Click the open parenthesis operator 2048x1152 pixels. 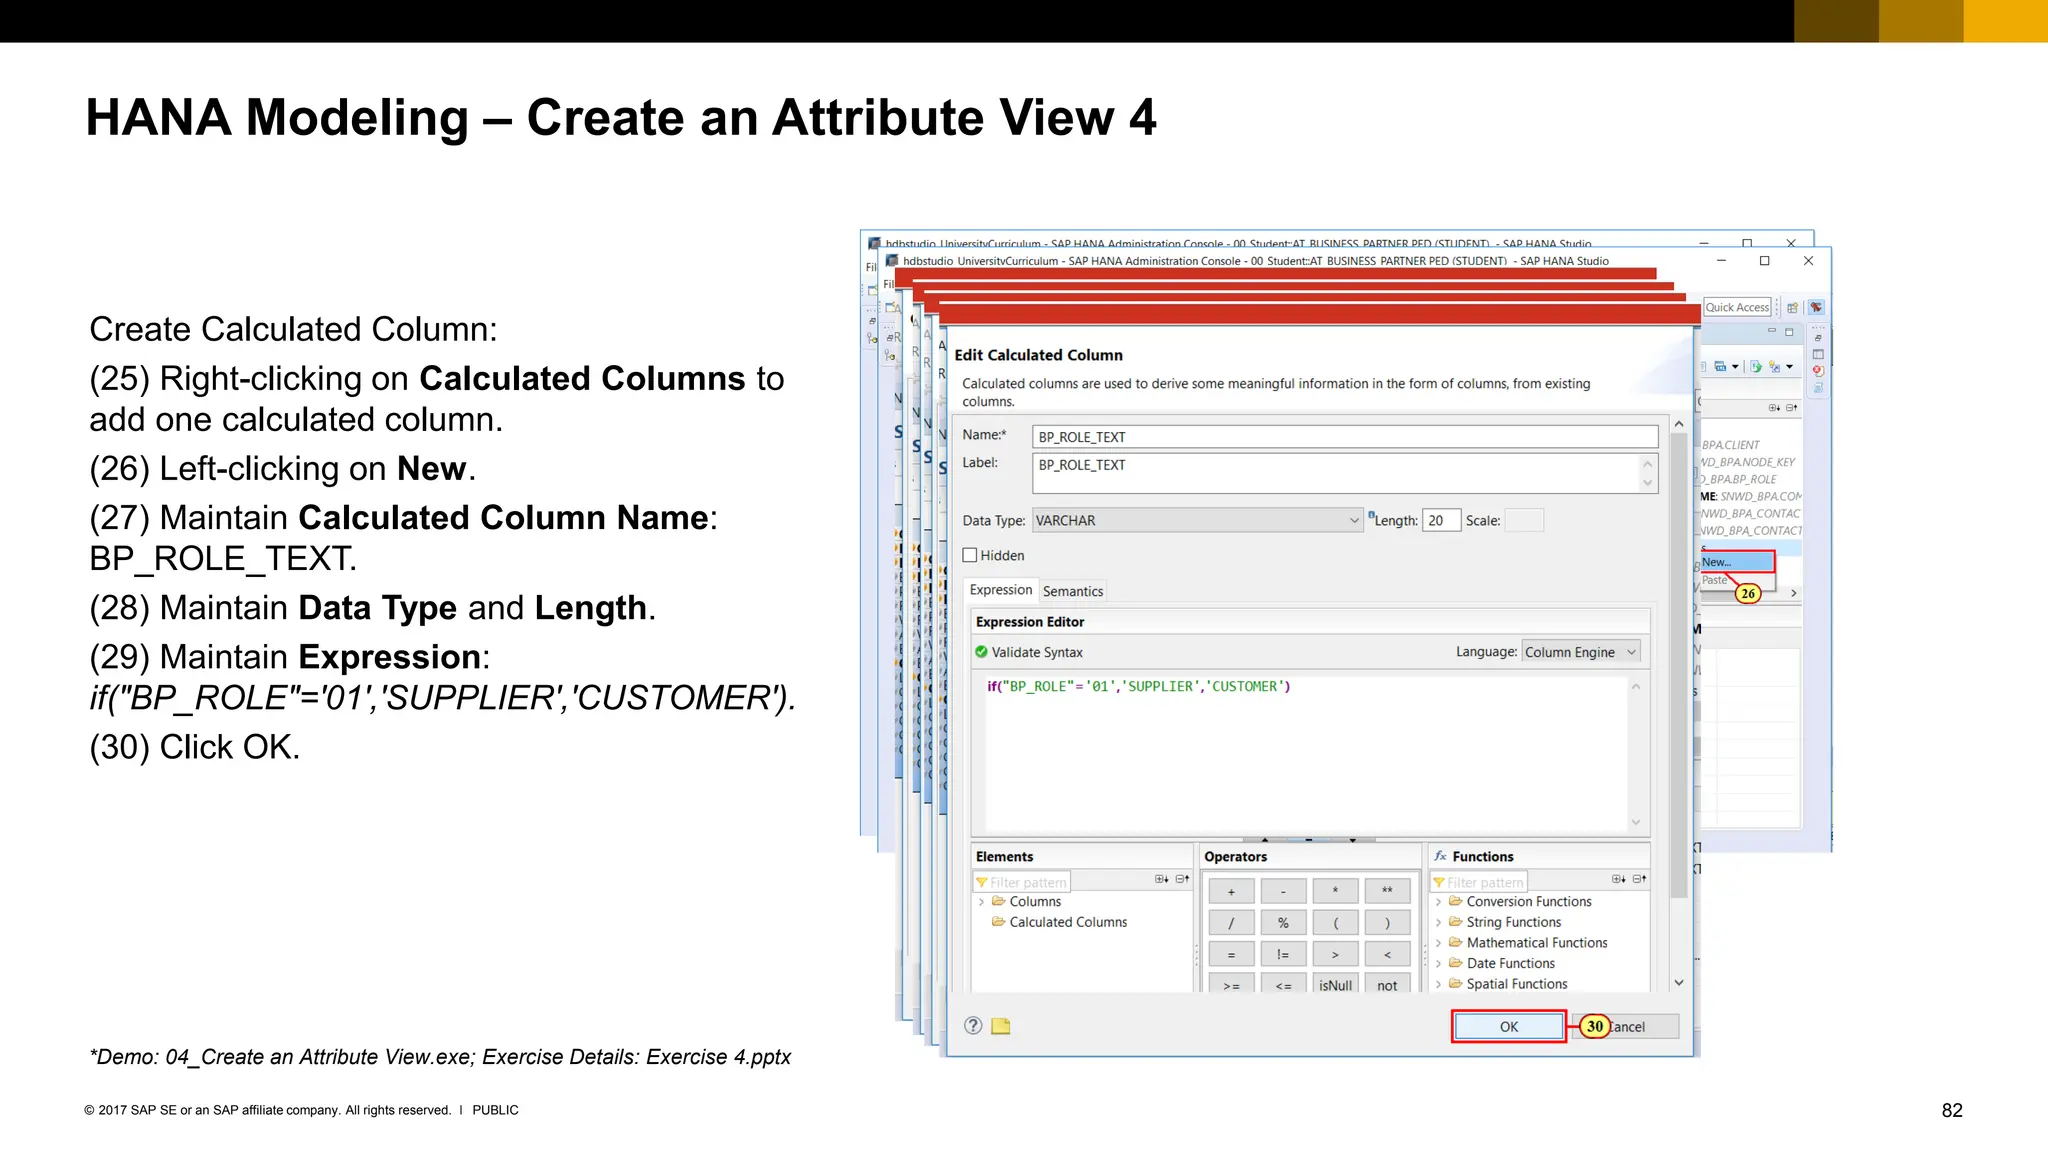1335,923
